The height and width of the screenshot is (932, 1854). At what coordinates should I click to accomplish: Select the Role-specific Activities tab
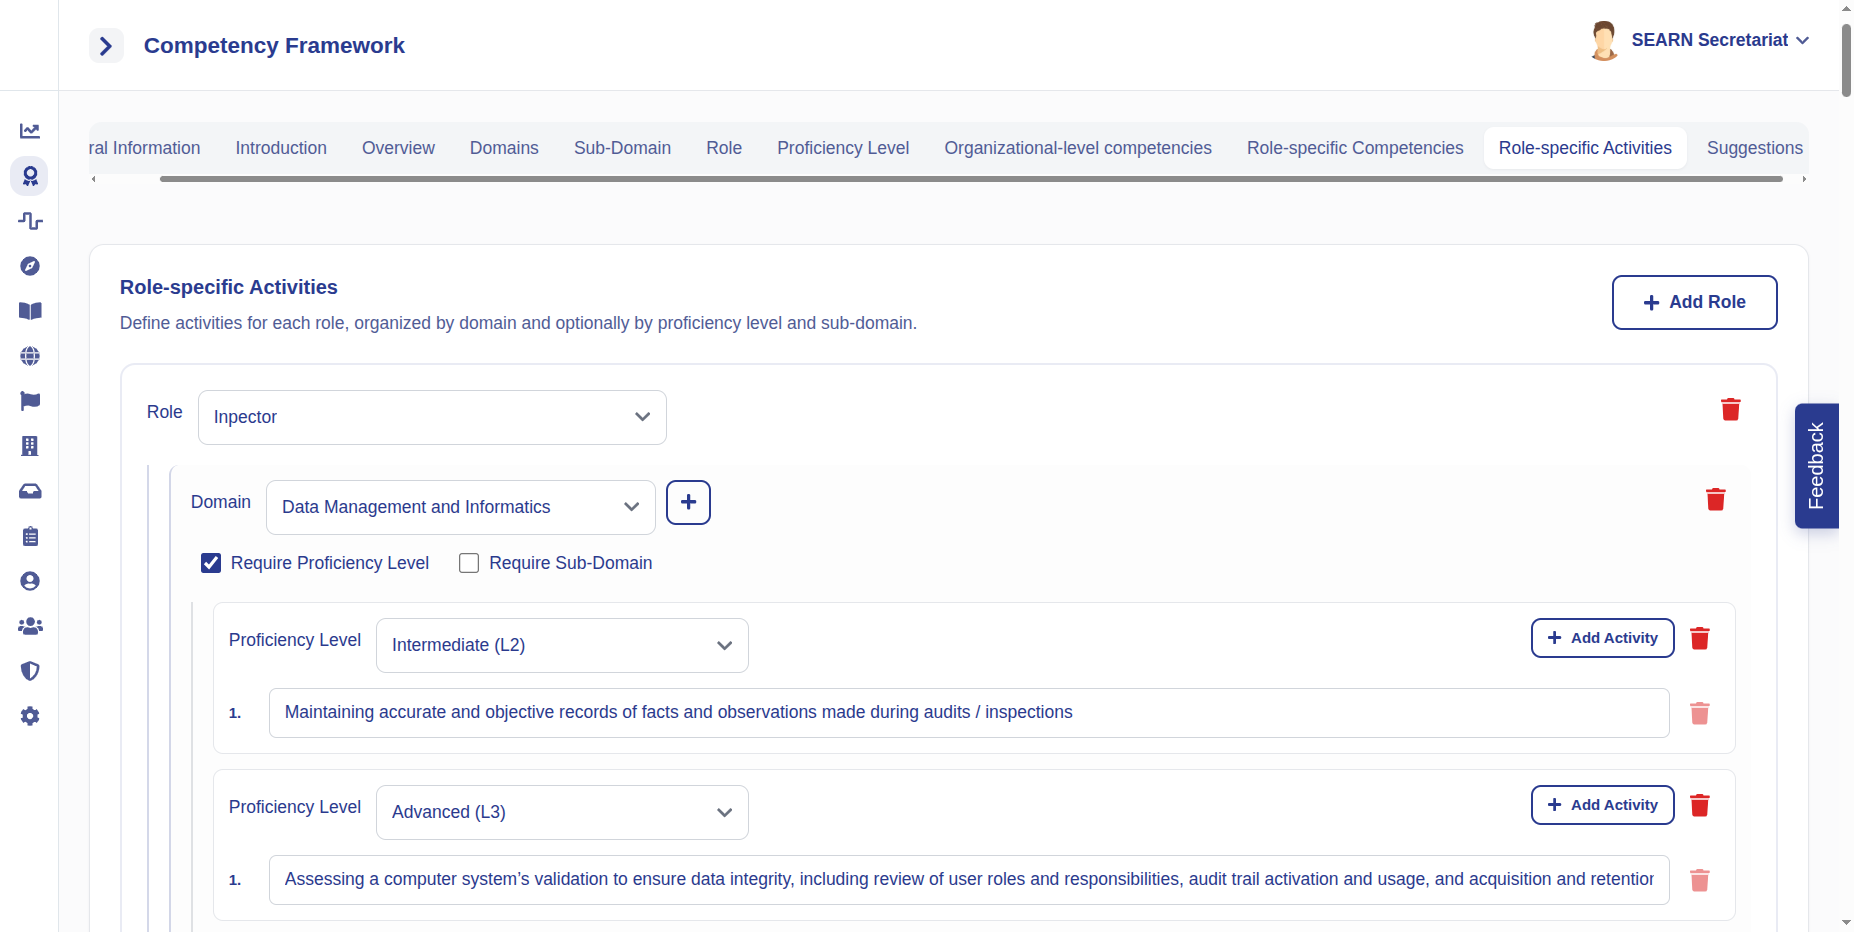pyautogui.click(x=1585, y=148)
